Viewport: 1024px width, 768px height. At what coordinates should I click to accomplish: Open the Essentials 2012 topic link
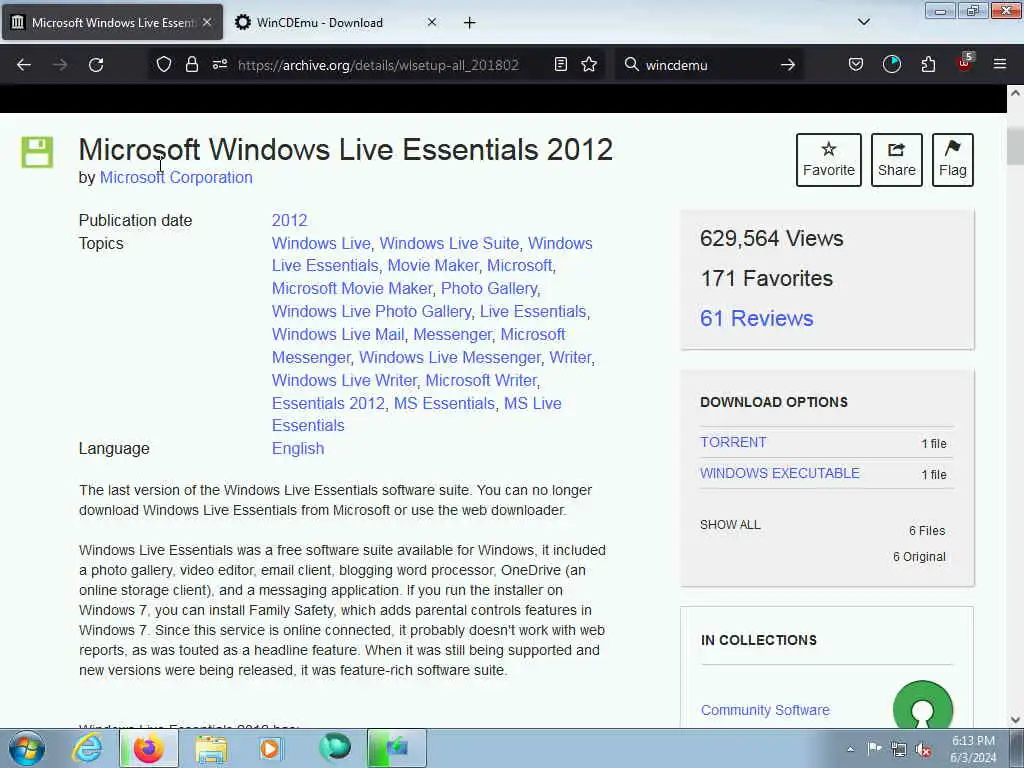(328, 404)
